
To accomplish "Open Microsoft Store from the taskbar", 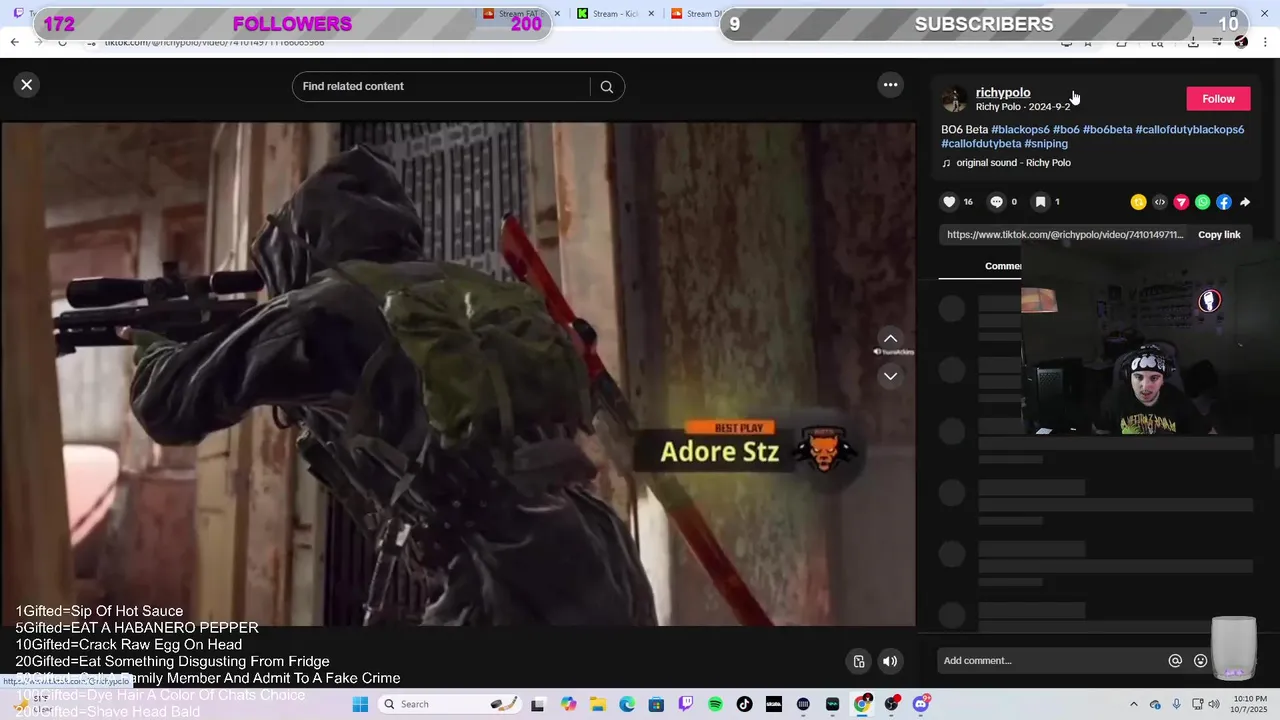I will pos(656,704).
